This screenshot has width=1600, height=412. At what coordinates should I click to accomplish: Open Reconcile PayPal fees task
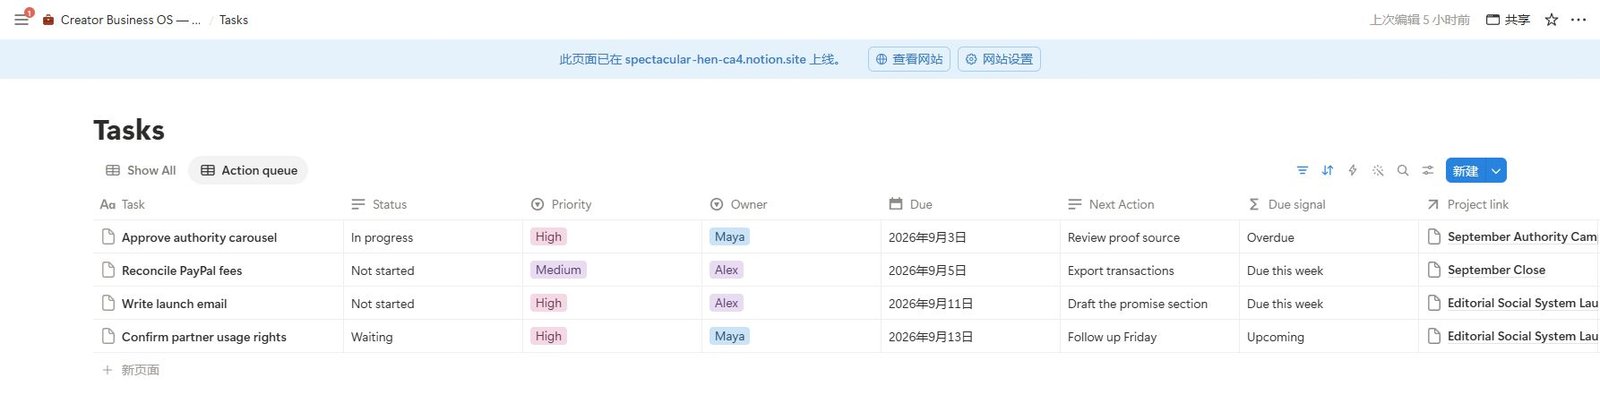point(182,271)
